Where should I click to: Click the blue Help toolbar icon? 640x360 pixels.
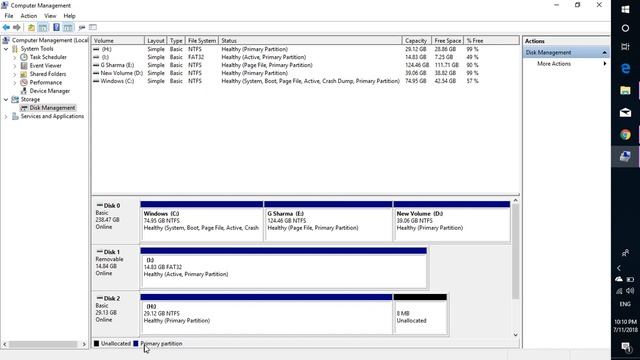coord(56,27)
